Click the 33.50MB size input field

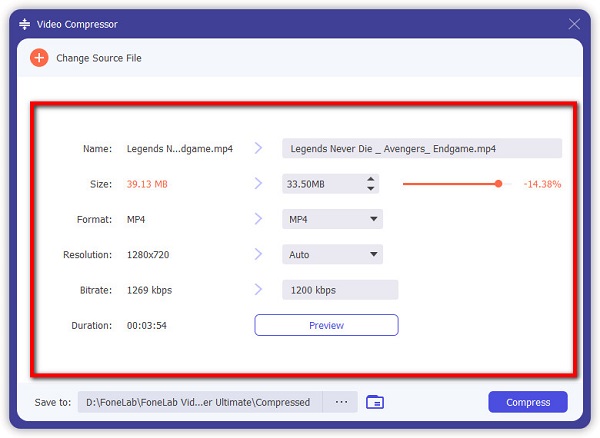click(331, 184)
